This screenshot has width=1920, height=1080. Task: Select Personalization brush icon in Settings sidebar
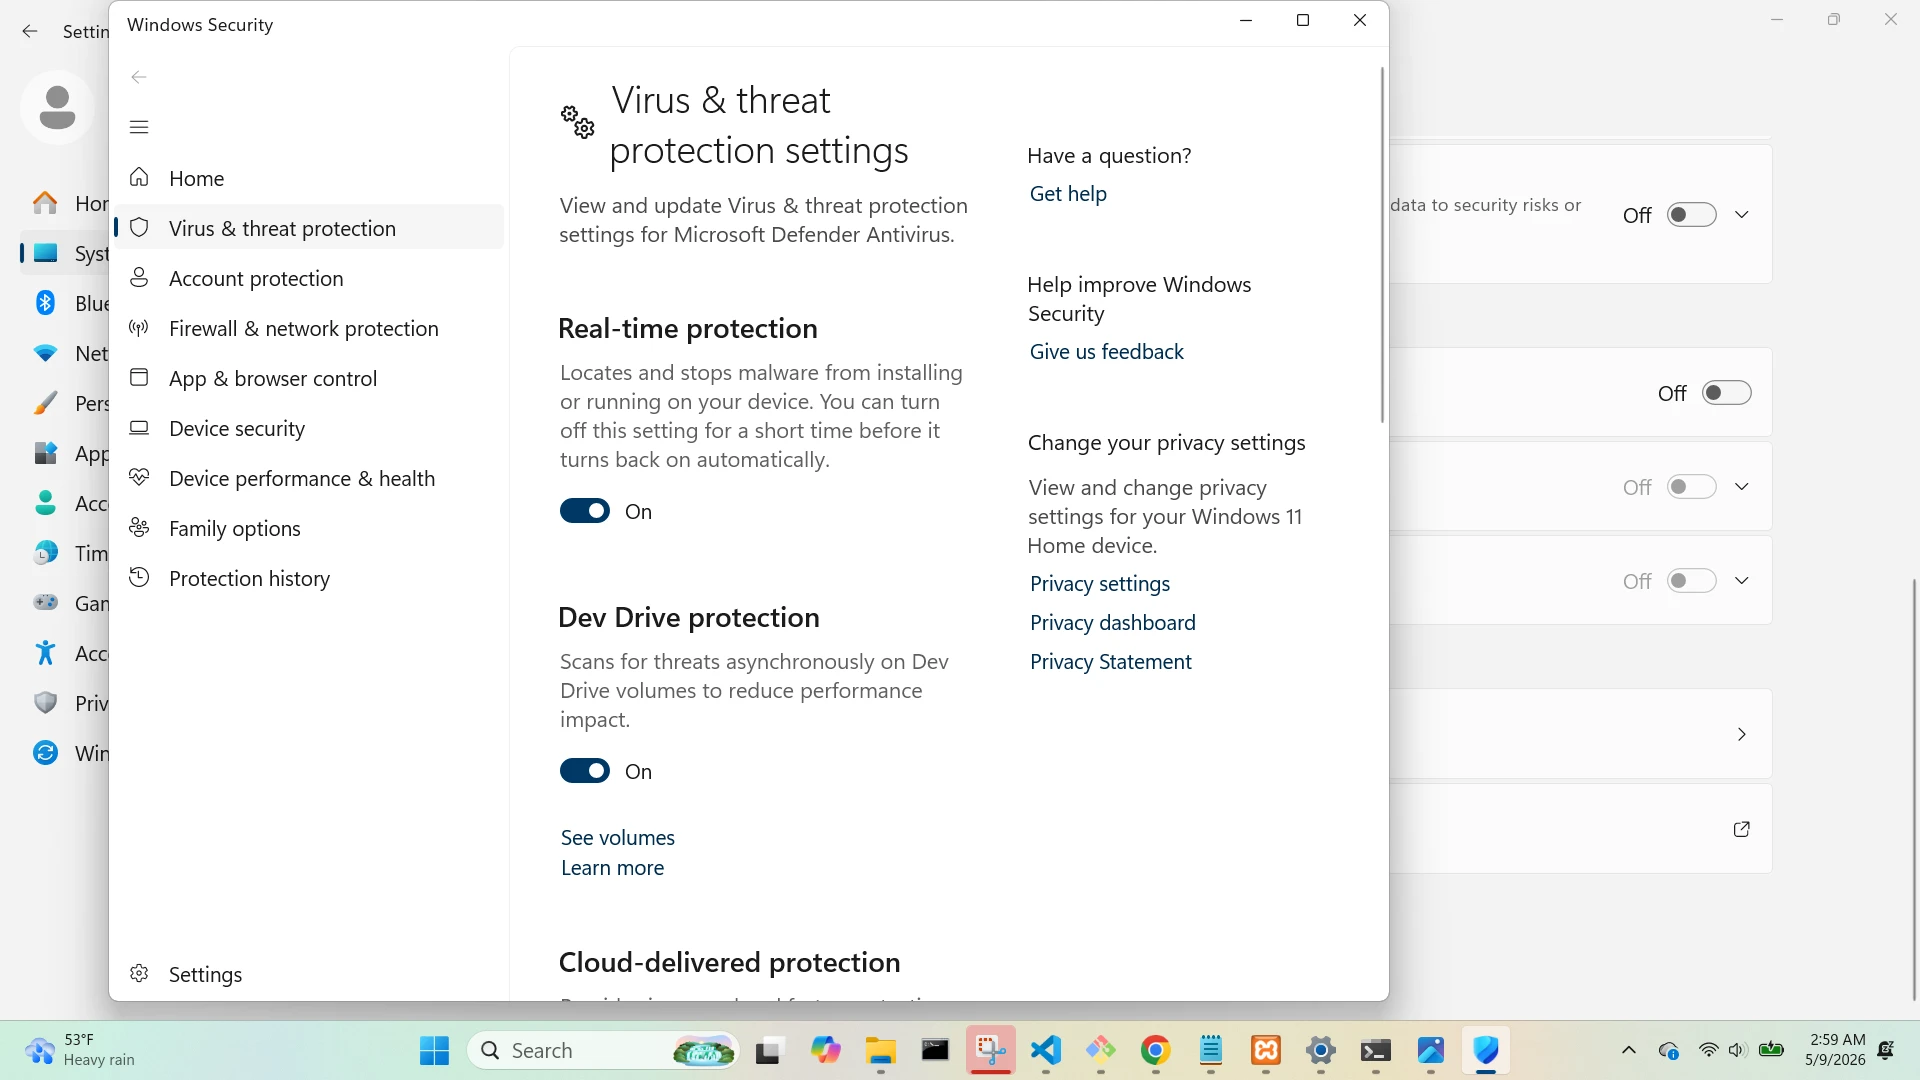(45, 403)
